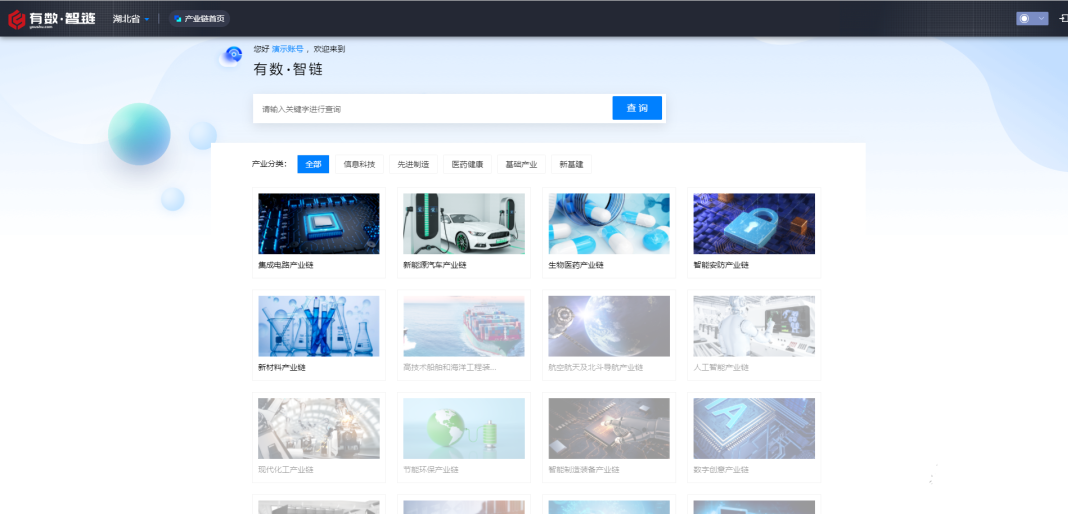
Task: Go to 产业链首页 in the top bar
Action: [x=200, y=19]
